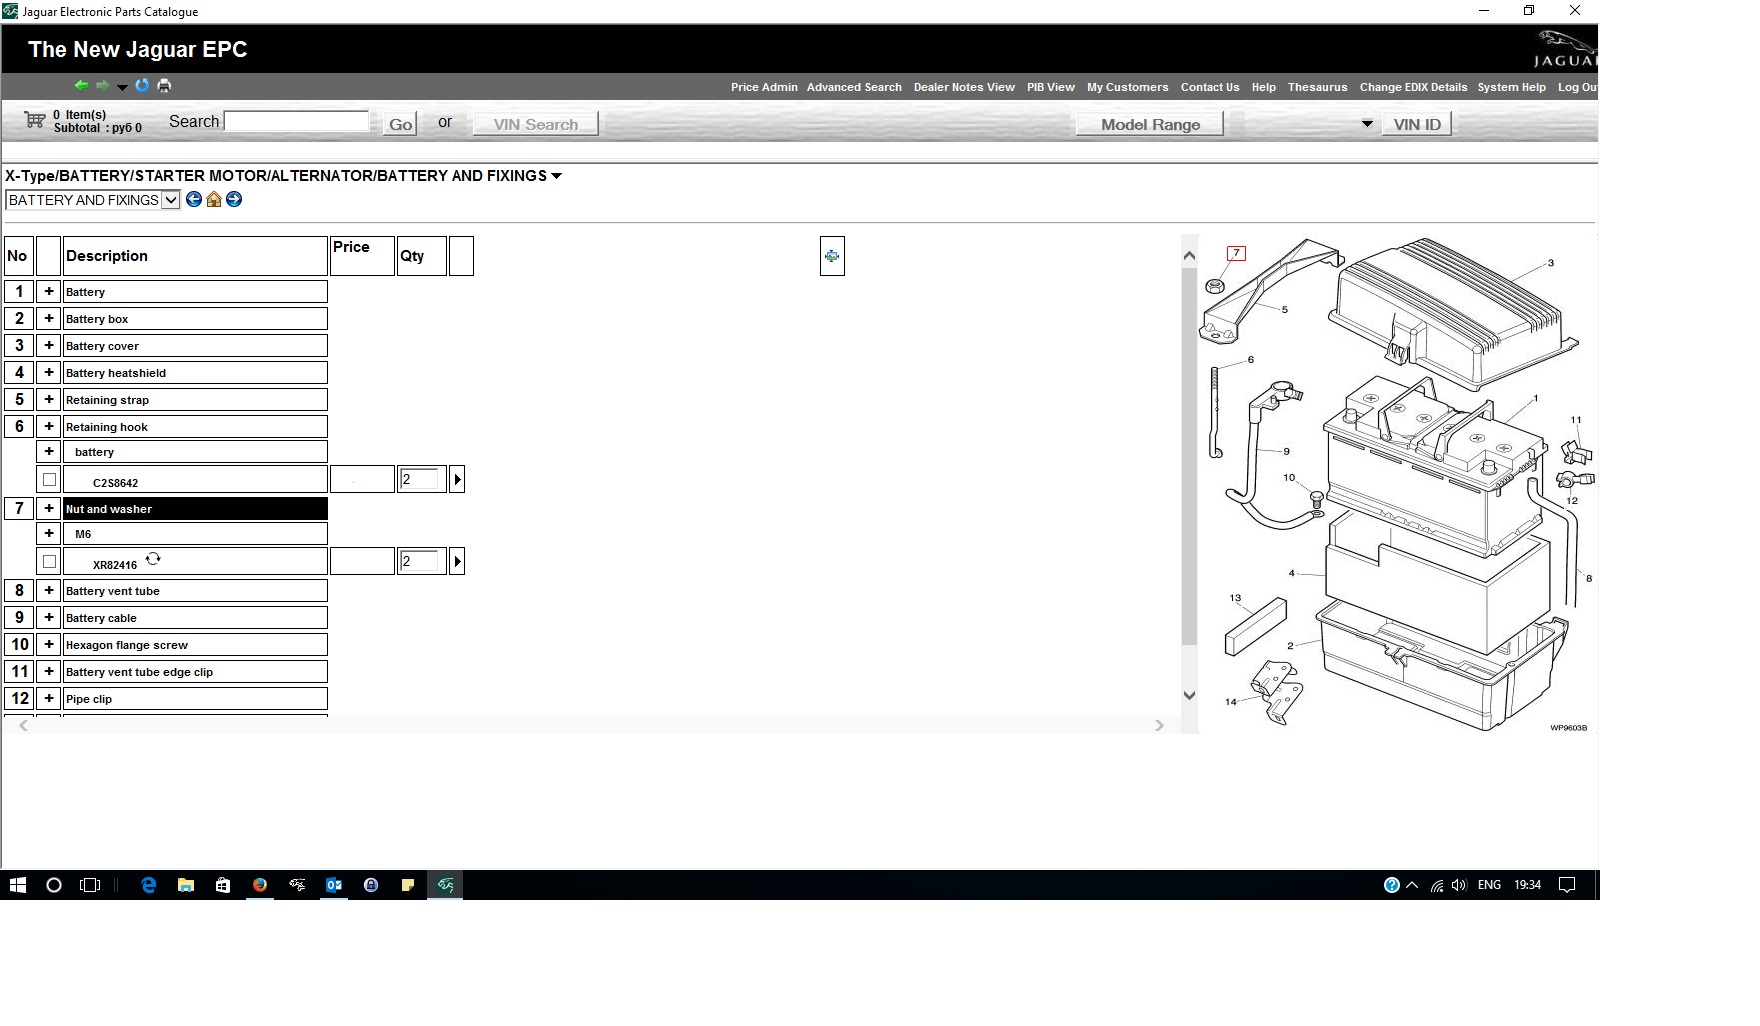The height and width of the screenshot is (1026, 1760).
Task: Open the Thesaurus menu item
Action: pyautogui.click(x=1317, y=87)
